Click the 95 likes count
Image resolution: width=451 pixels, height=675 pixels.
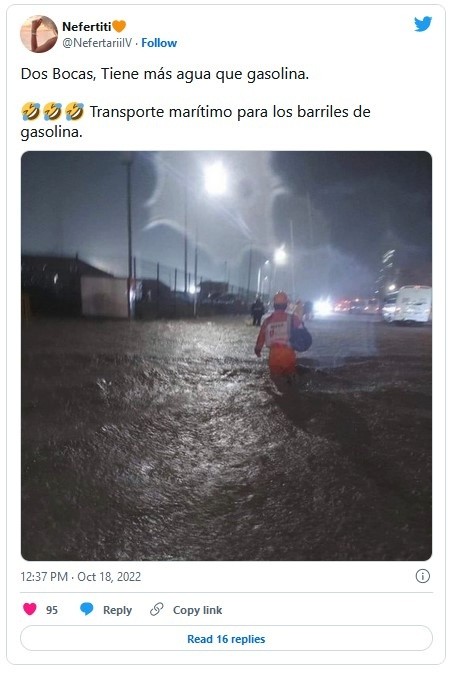[x=52, y=610]
